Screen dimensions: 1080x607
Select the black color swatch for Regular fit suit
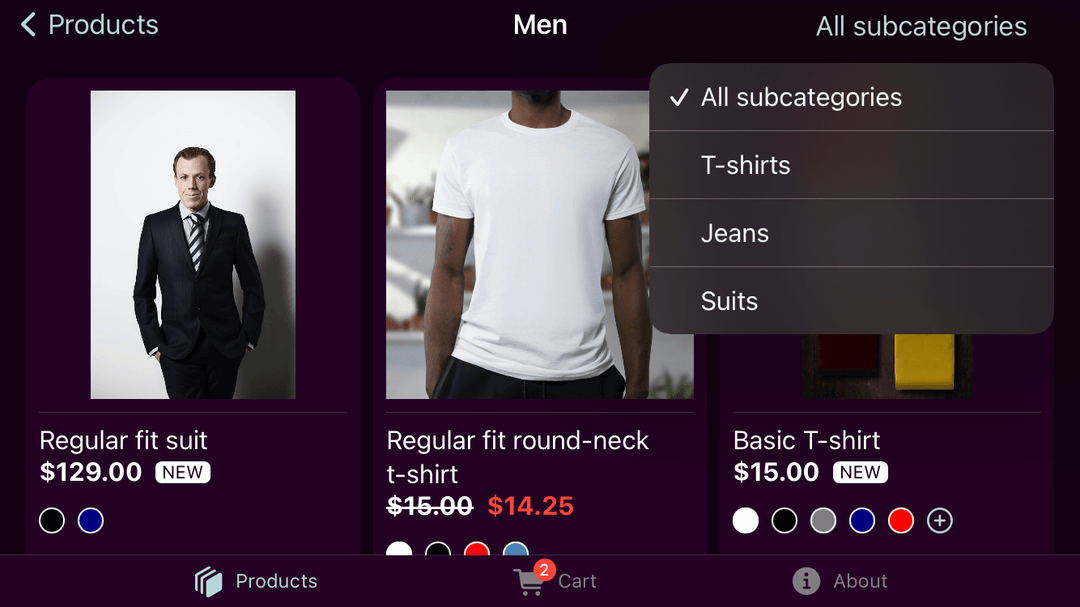pos(51,520)
